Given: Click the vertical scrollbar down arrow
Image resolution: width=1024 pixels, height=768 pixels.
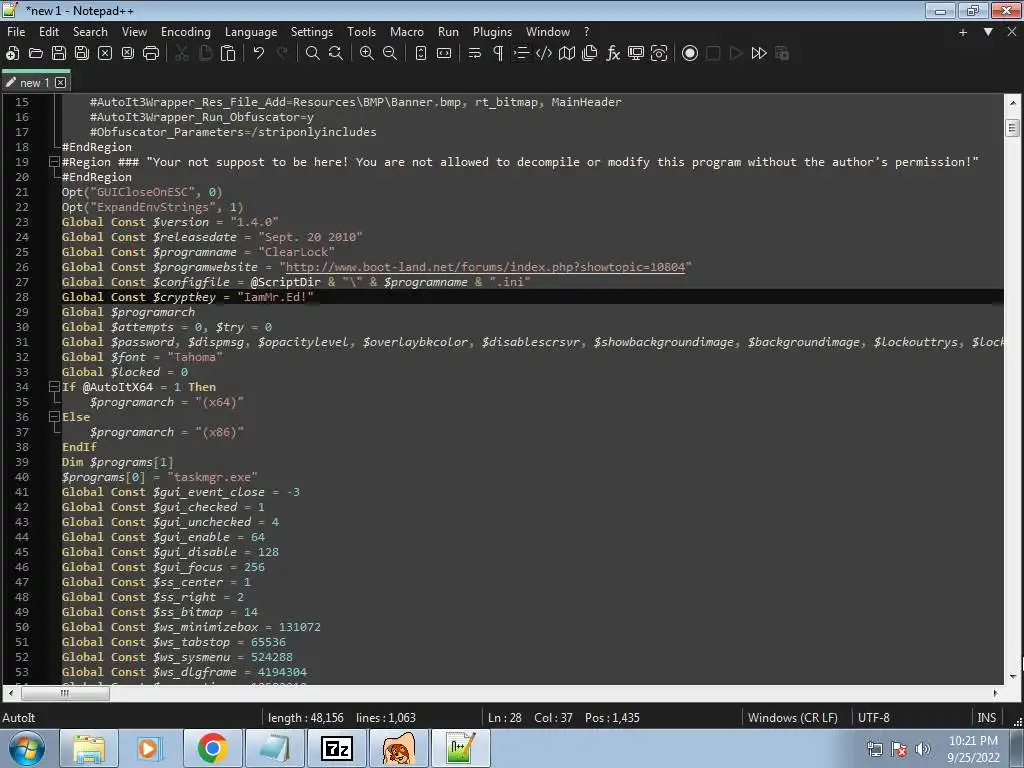Looking at the screenshot, I should (x=1013, y=677).
